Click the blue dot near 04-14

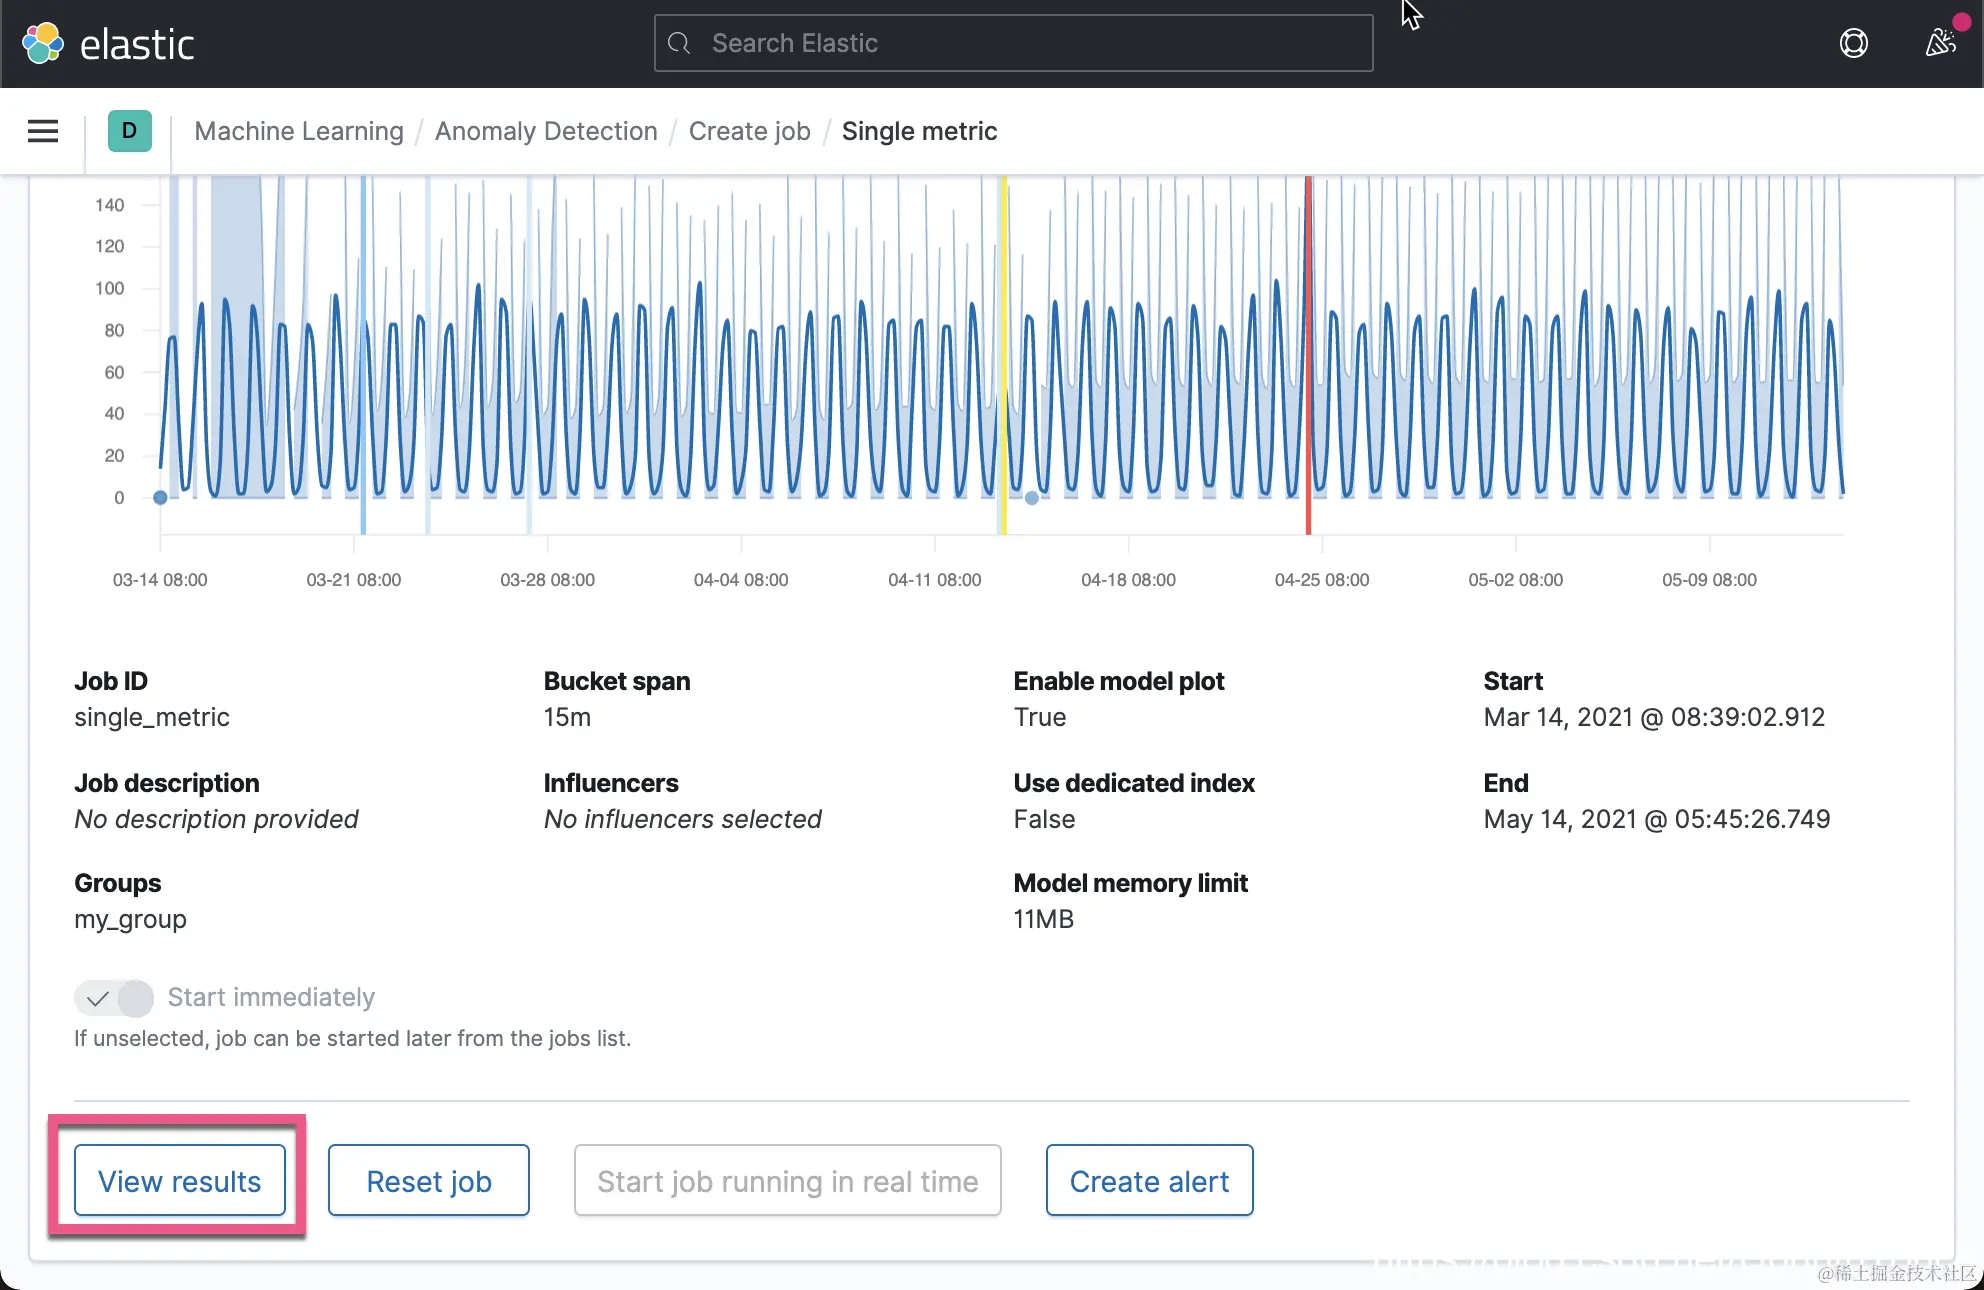pos(1032,498)
